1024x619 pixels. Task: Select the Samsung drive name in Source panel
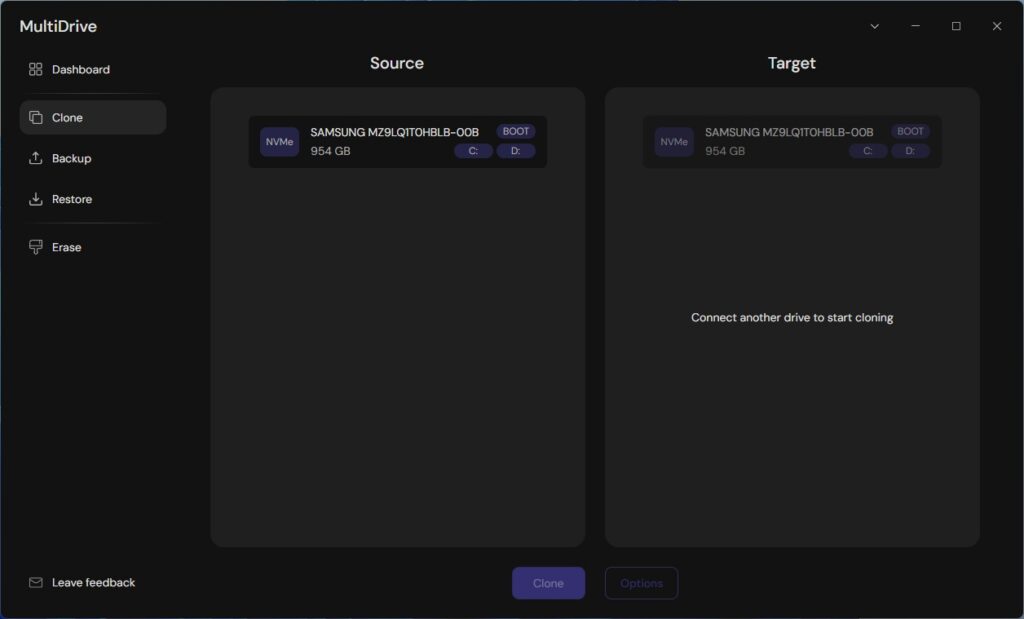(x=394, y=132)
